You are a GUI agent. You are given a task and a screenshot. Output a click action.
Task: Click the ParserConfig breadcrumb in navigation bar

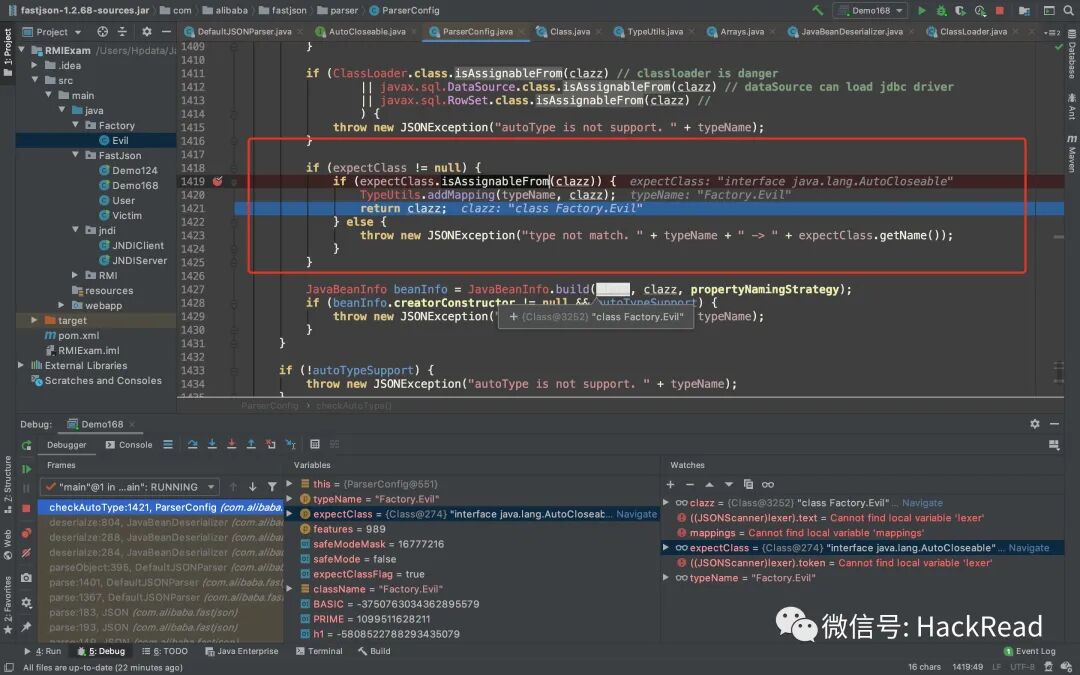click(x=404, y=10)
